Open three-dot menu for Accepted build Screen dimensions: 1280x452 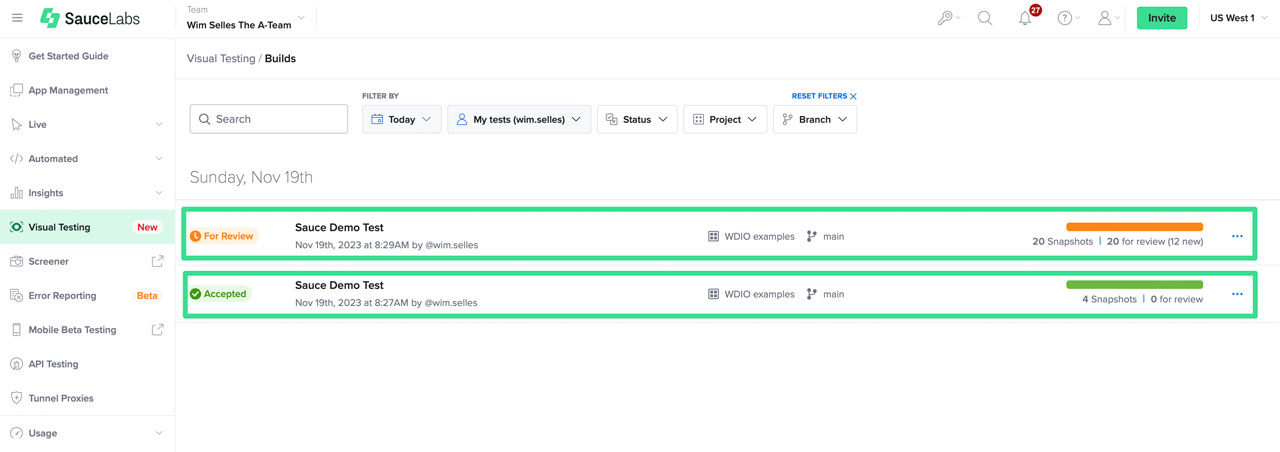[x=1237, y=295]
